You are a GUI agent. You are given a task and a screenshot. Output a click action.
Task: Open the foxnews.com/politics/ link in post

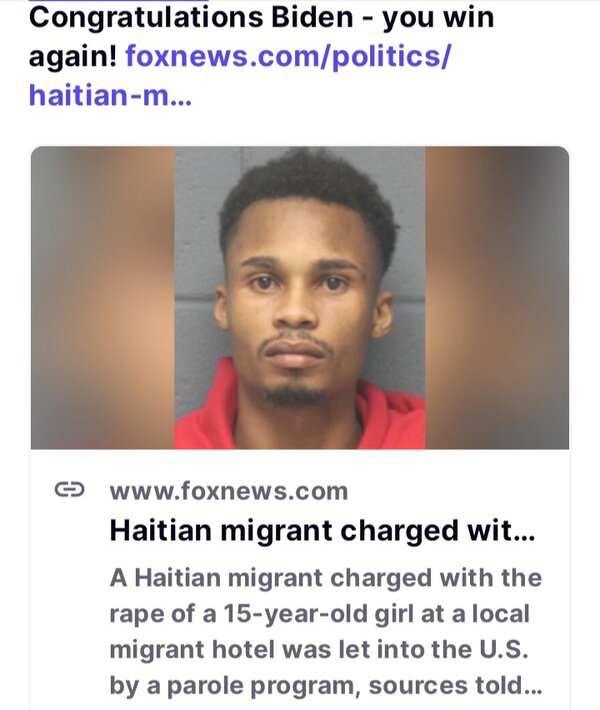point(288,57)
